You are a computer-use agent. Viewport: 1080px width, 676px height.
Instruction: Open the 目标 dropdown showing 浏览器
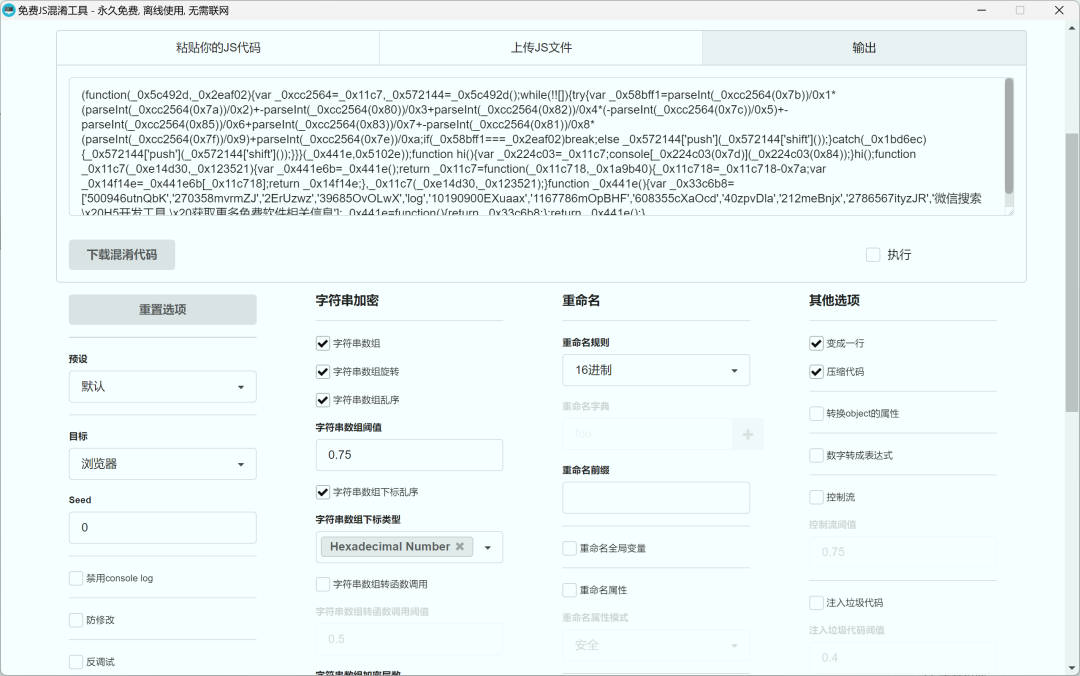[163, 464]
